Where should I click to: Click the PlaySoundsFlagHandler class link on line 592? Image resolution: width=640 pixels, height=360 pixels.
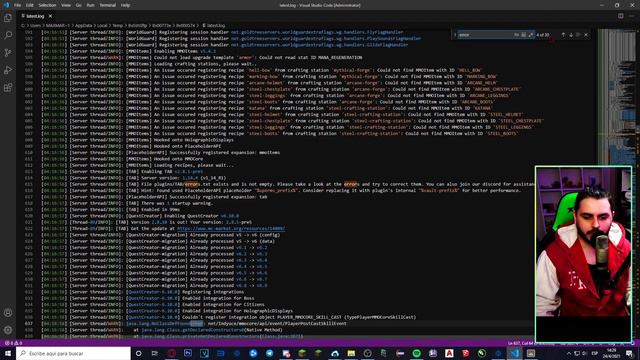[326, 38]
